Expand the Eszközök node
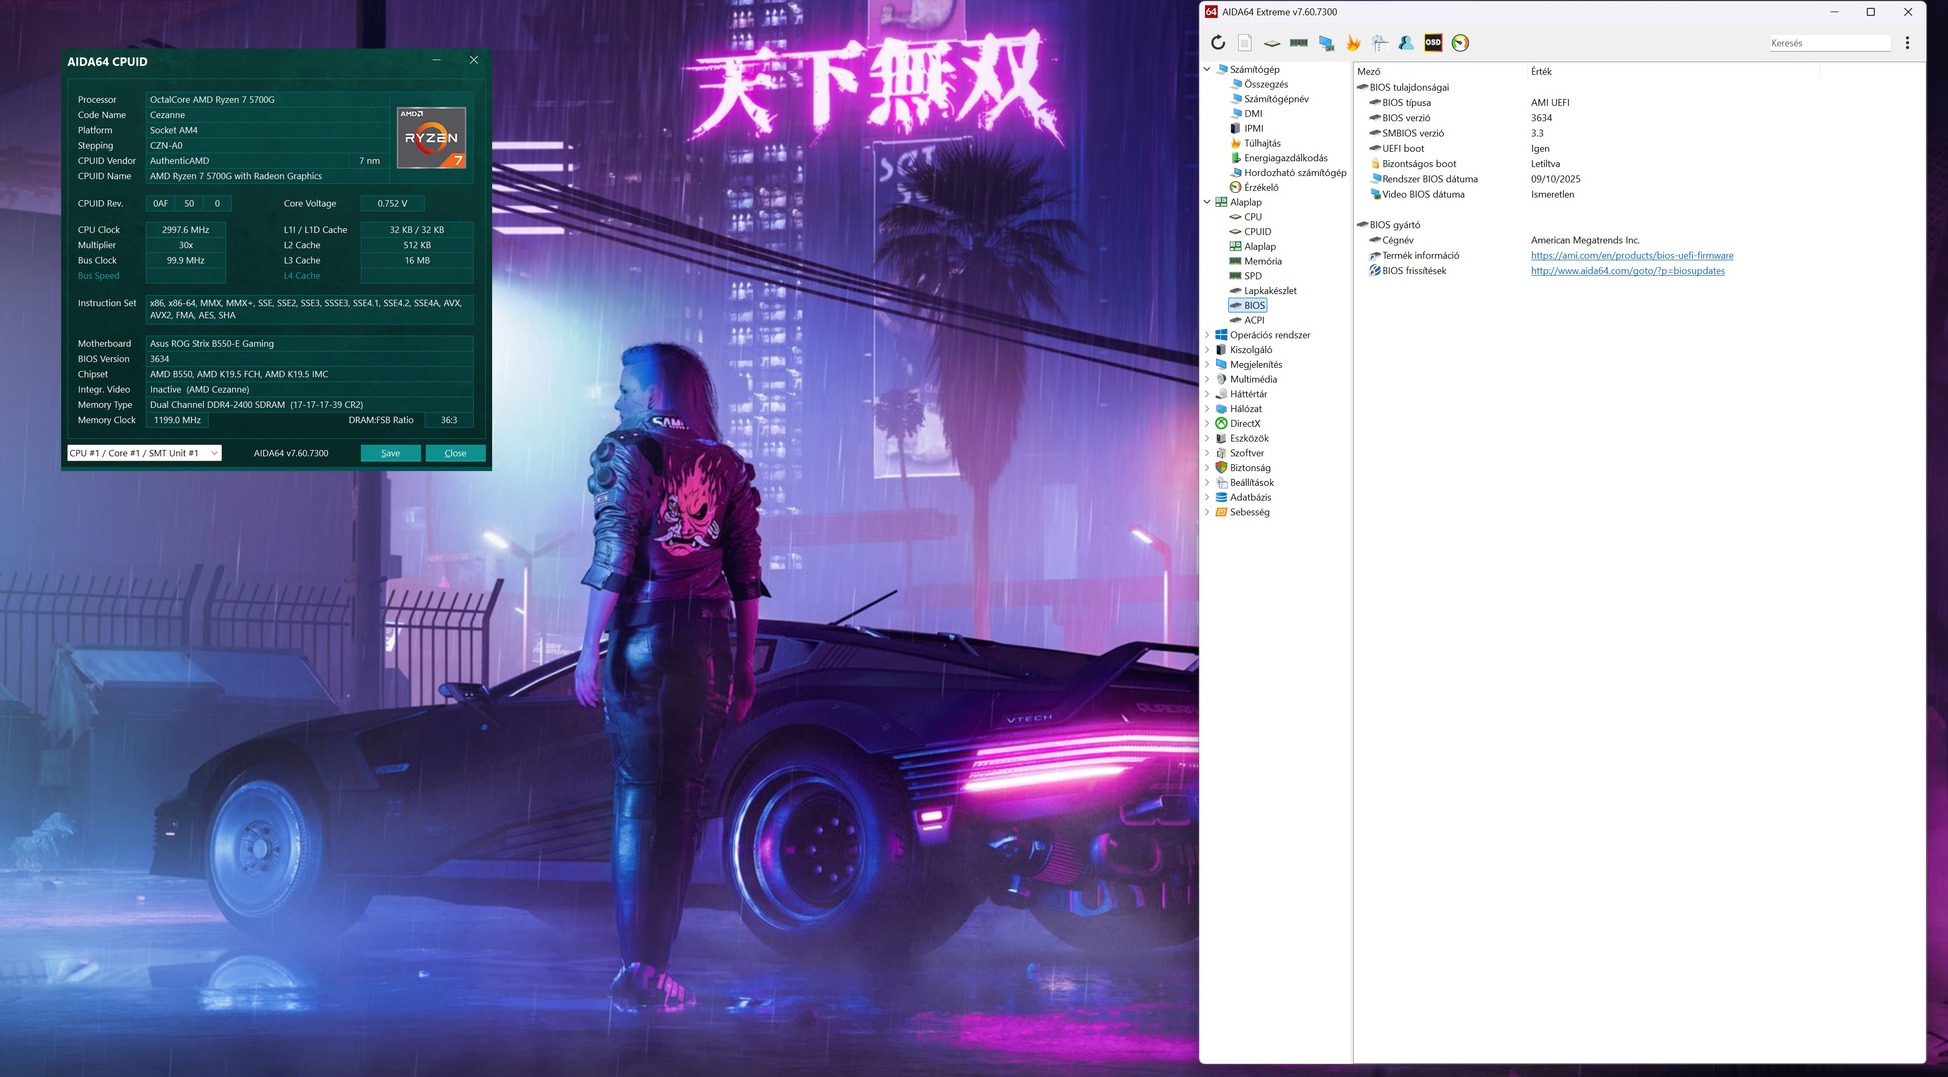The width and height of the screenshot is (1948, 1077). [x=1207, y=438]
